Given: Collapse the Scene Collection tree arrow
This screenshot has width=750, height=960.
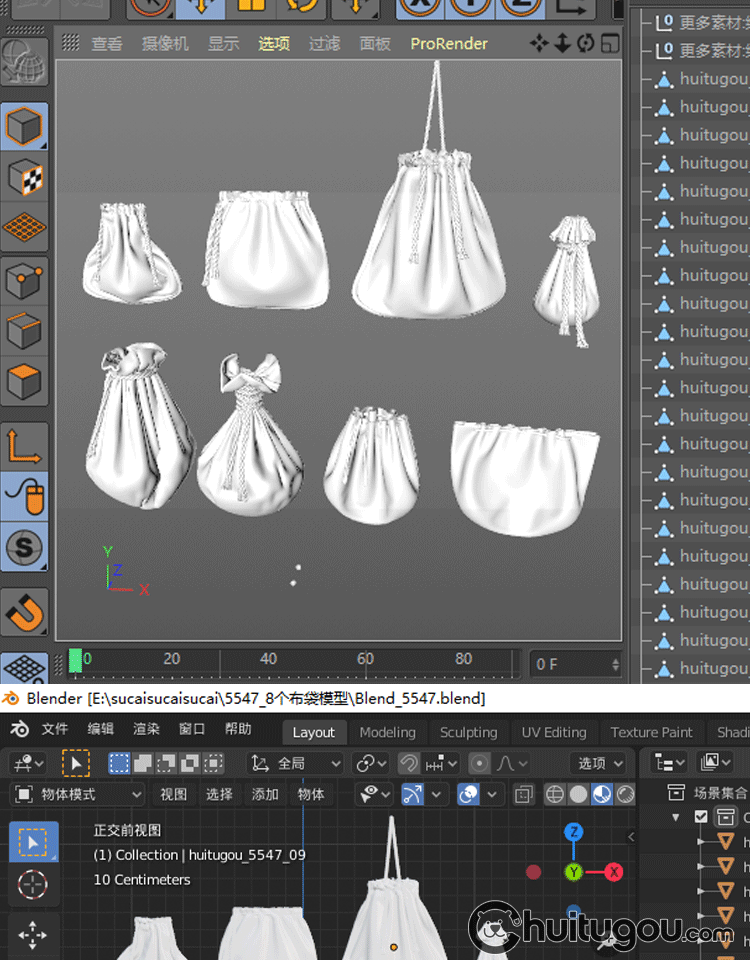Looking at the screenshot, I should point(676,817).
